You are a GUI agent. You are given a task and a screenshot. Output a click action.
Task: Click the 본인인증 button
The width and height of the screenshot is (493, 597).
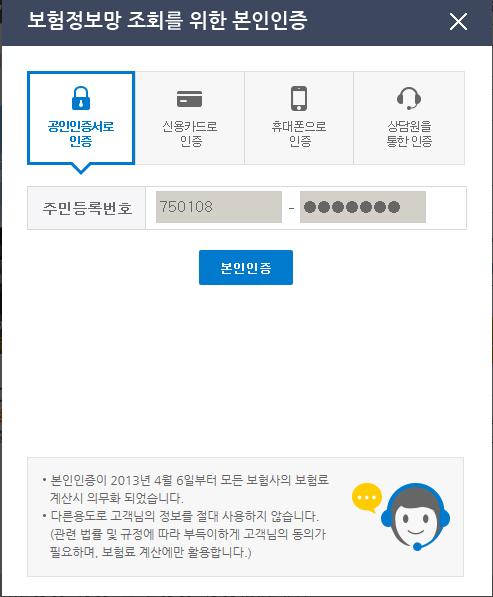[x=246, y=267]
